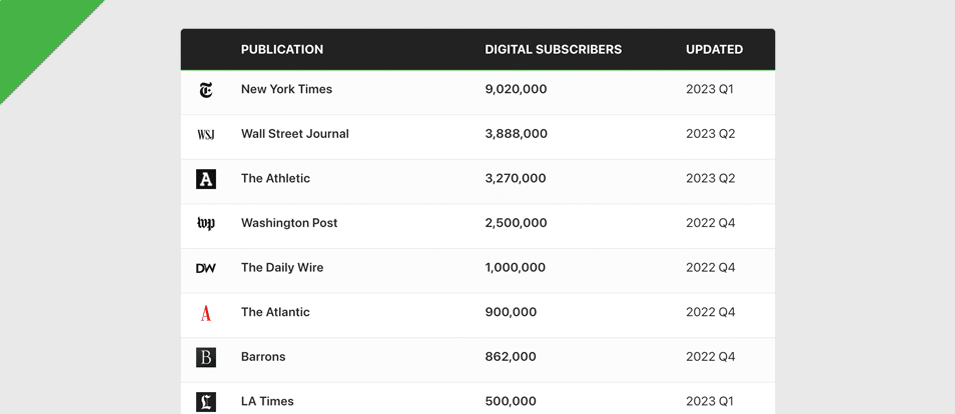Click the 1,000,000 subscriber value
This screenshot has height=414, width=955.
[x=515, y=267]
